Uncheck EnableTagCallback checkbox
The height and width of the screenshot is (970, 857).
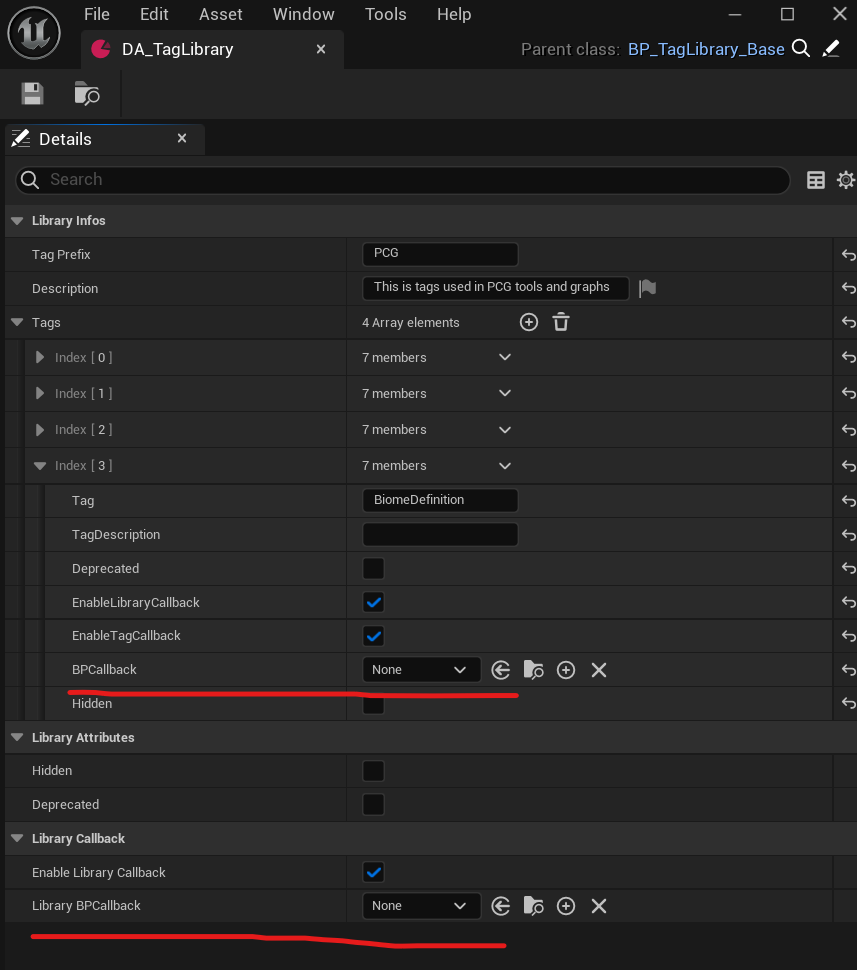point(373,636)
